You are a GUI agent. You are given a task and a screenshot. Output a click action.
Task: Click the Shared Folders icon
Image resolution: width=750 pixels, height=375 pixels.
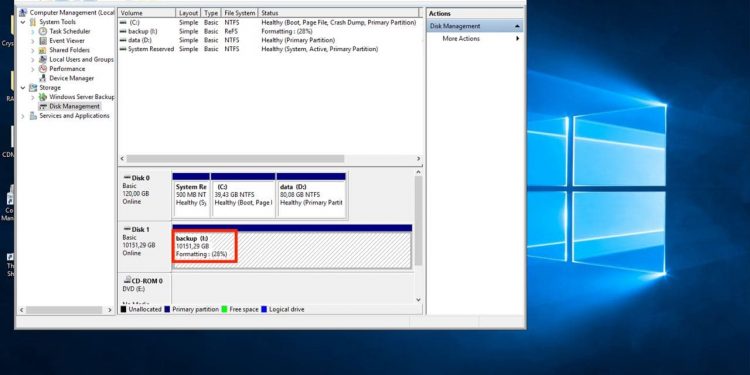(43, 50)
